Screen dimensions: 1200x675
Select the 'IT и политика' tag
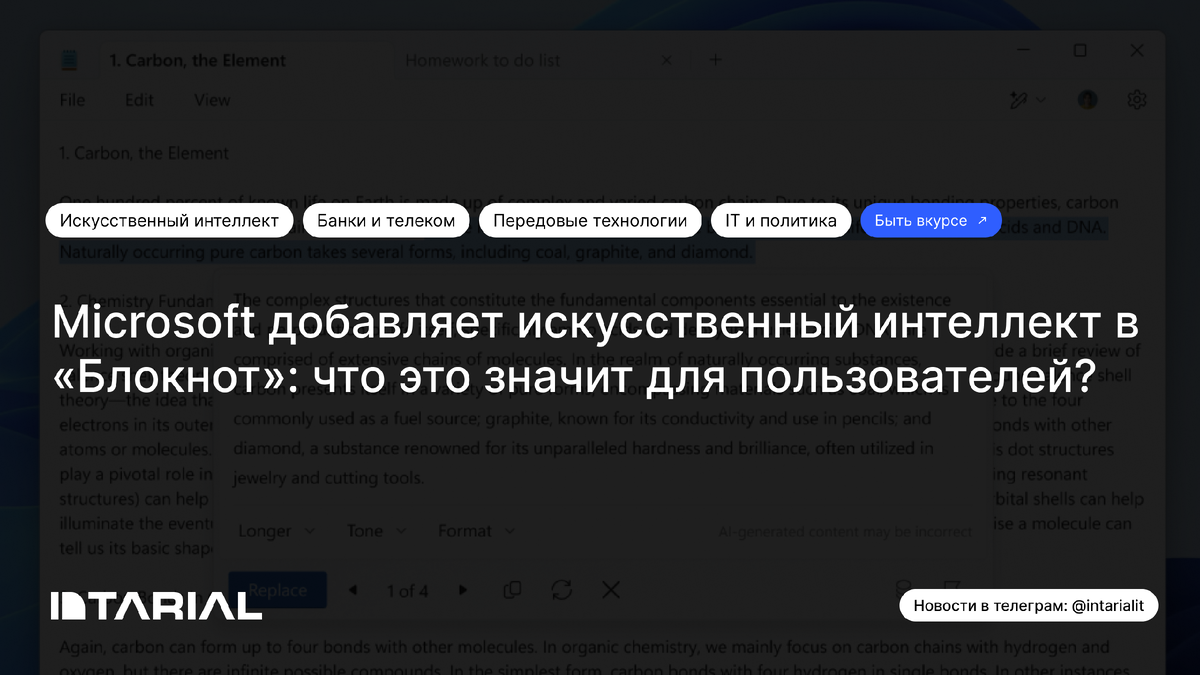[x=781, y=221]
